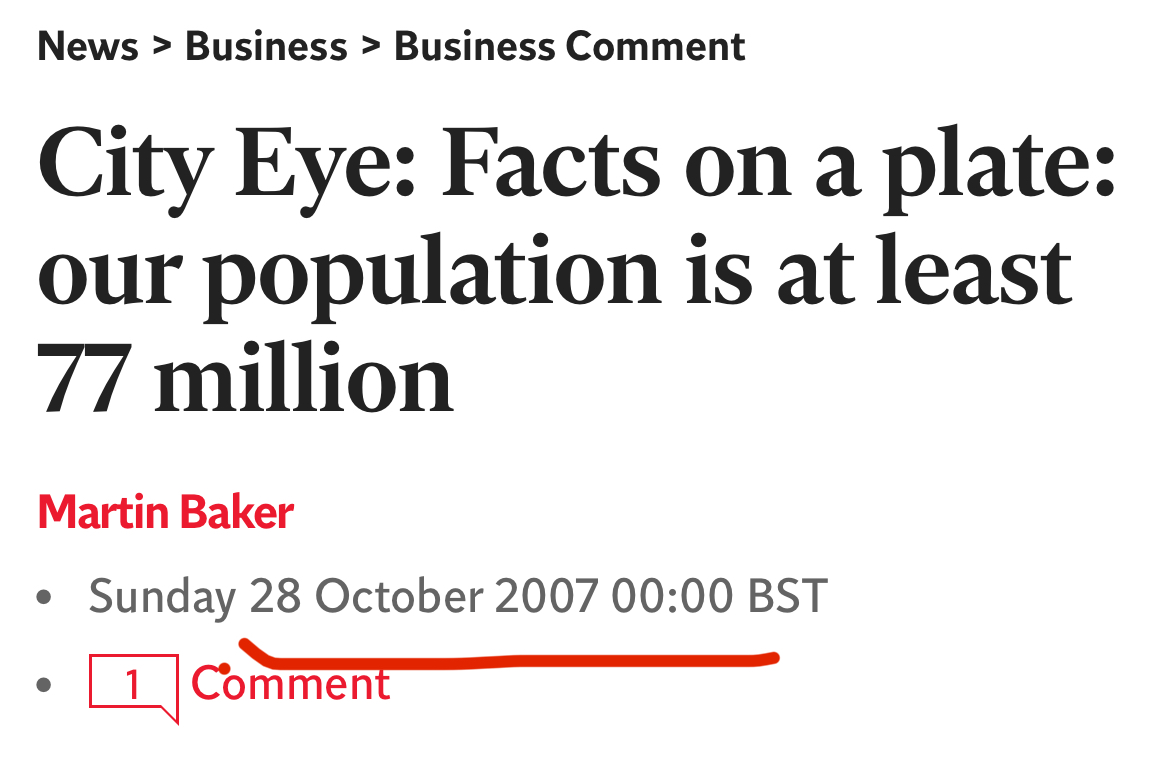1170x760 pixels.
Task: Open author Martin Baker's page
Action: tap(165, 513)
